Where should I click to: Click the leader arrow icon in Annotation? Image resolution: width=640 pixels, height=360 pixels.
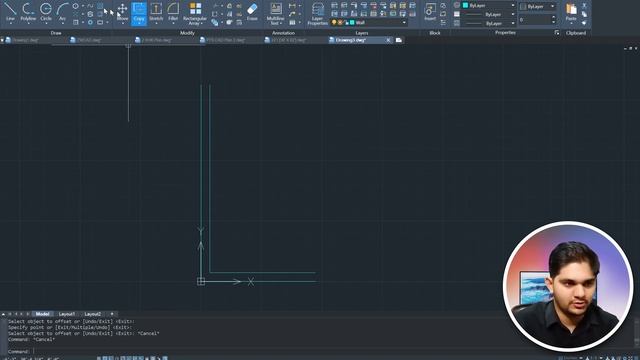(292, 14)
